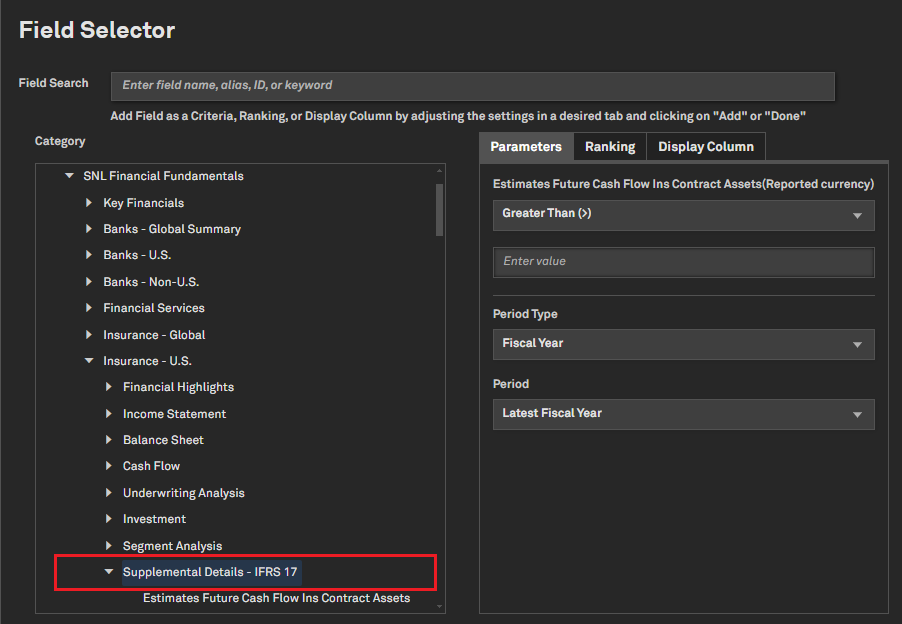
Task: Expand the Income Statement subcategory
Action: click(109, 414)
